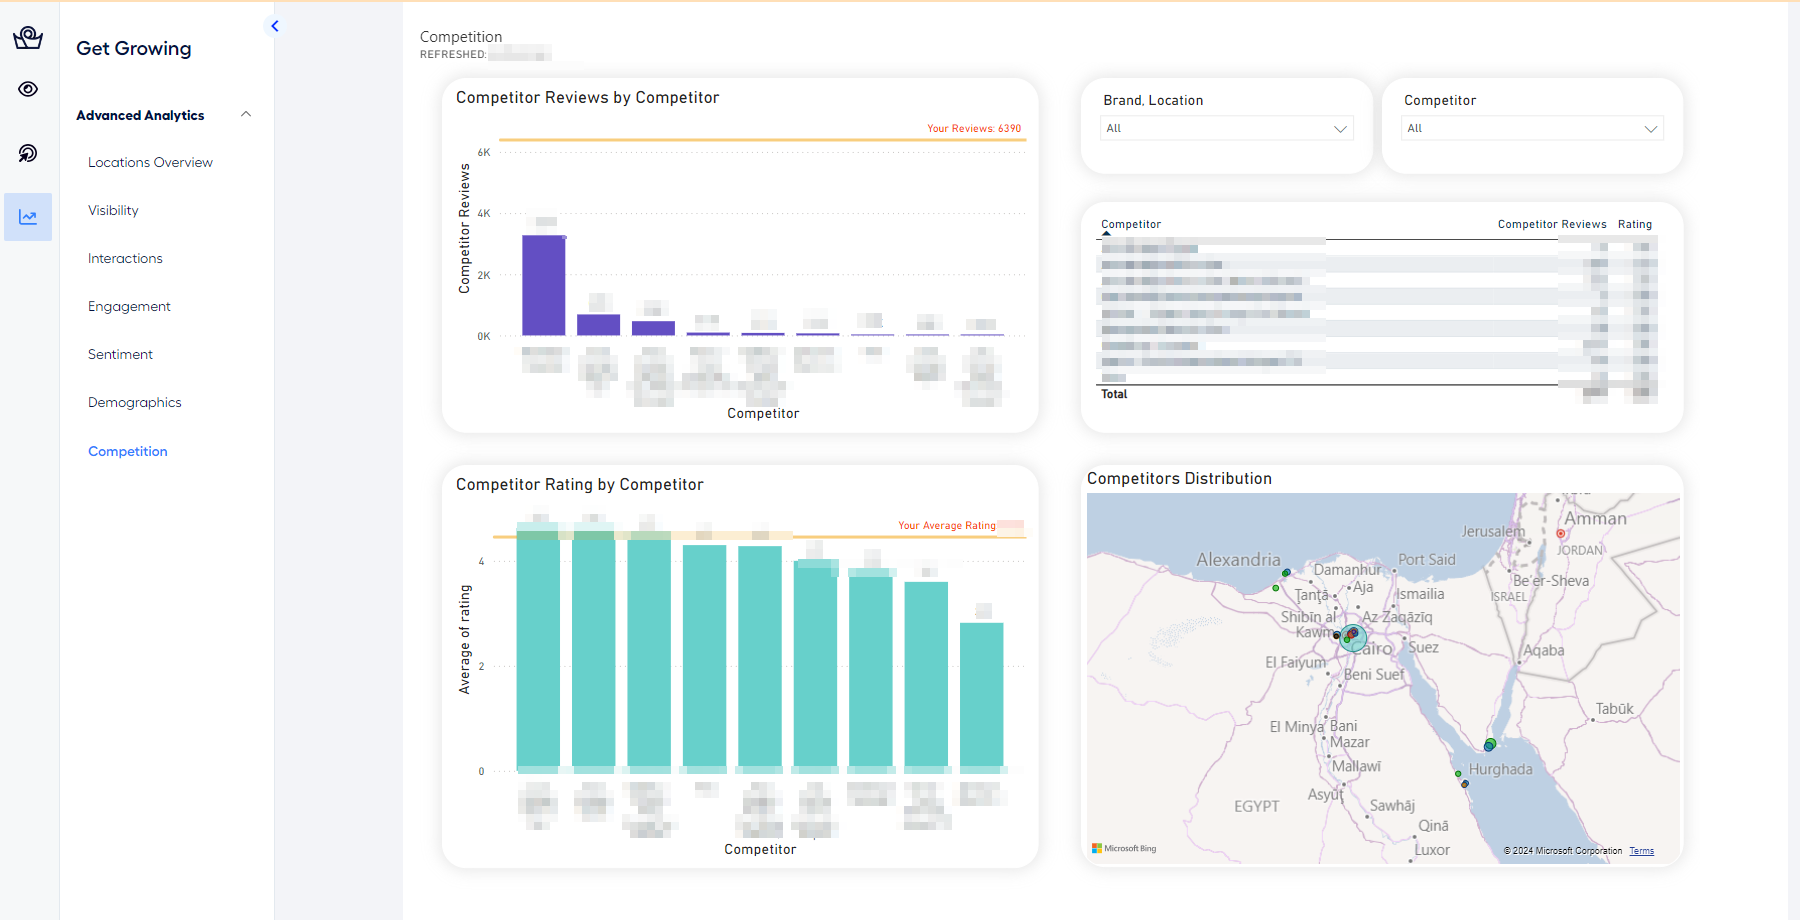
Task: Open the Competitor filter dropdown
Action: point(1531,128)
